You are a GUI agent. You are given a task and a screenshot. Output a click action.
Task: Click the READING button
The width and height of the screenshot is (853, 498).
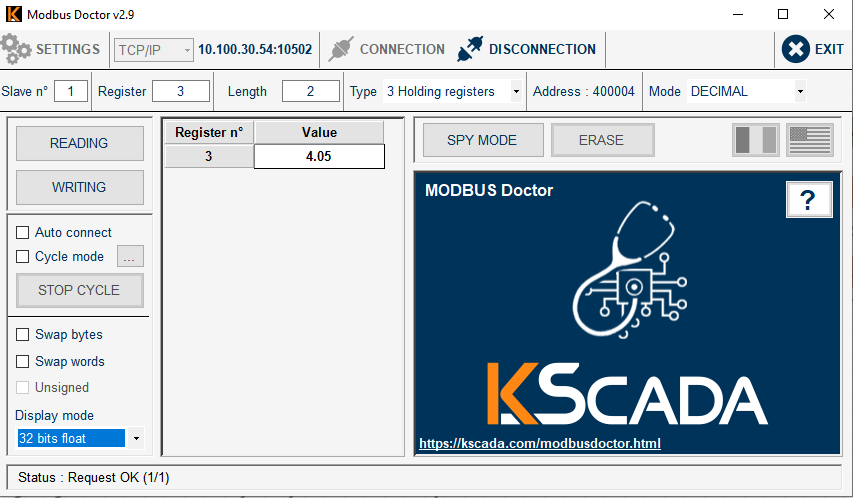point(79,143)
